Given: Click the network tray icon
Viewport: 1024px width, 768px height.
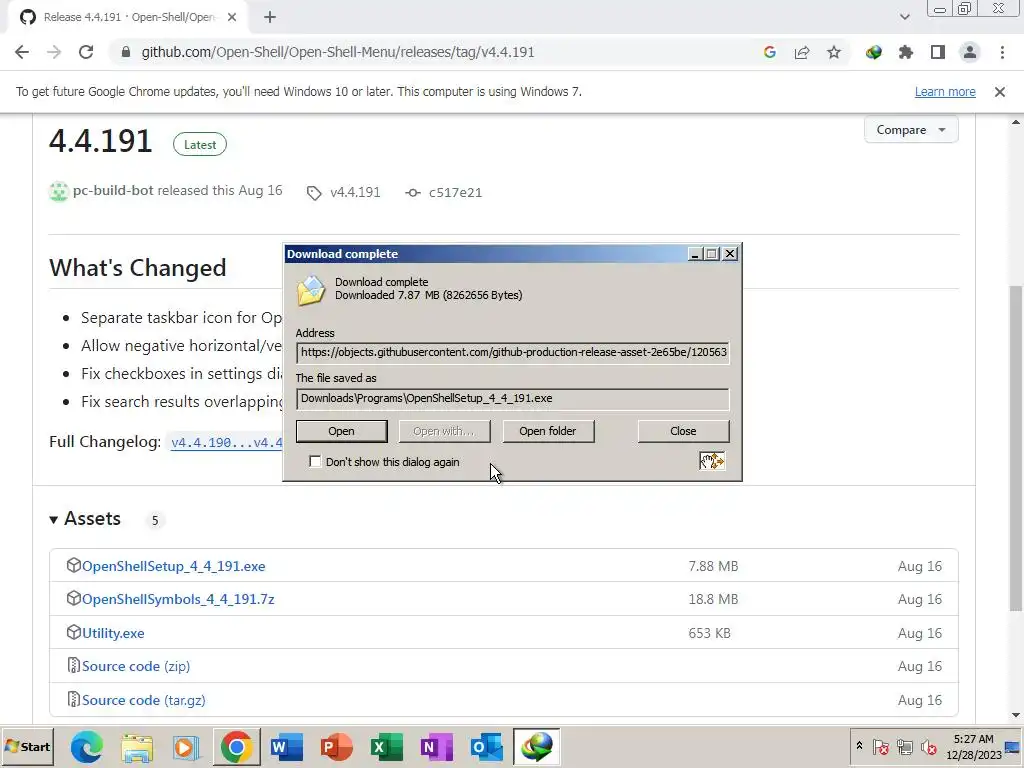Looking at the screenshot, I should 904,746.
